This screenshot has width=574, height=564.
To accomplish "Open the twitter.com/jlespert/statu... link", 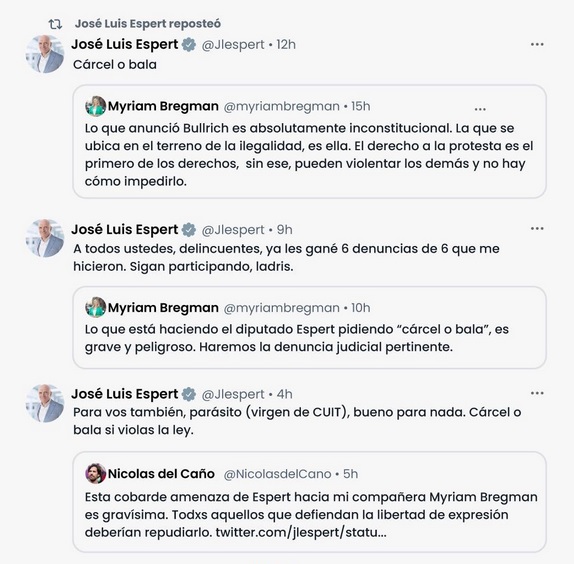I will pos(301,532).
